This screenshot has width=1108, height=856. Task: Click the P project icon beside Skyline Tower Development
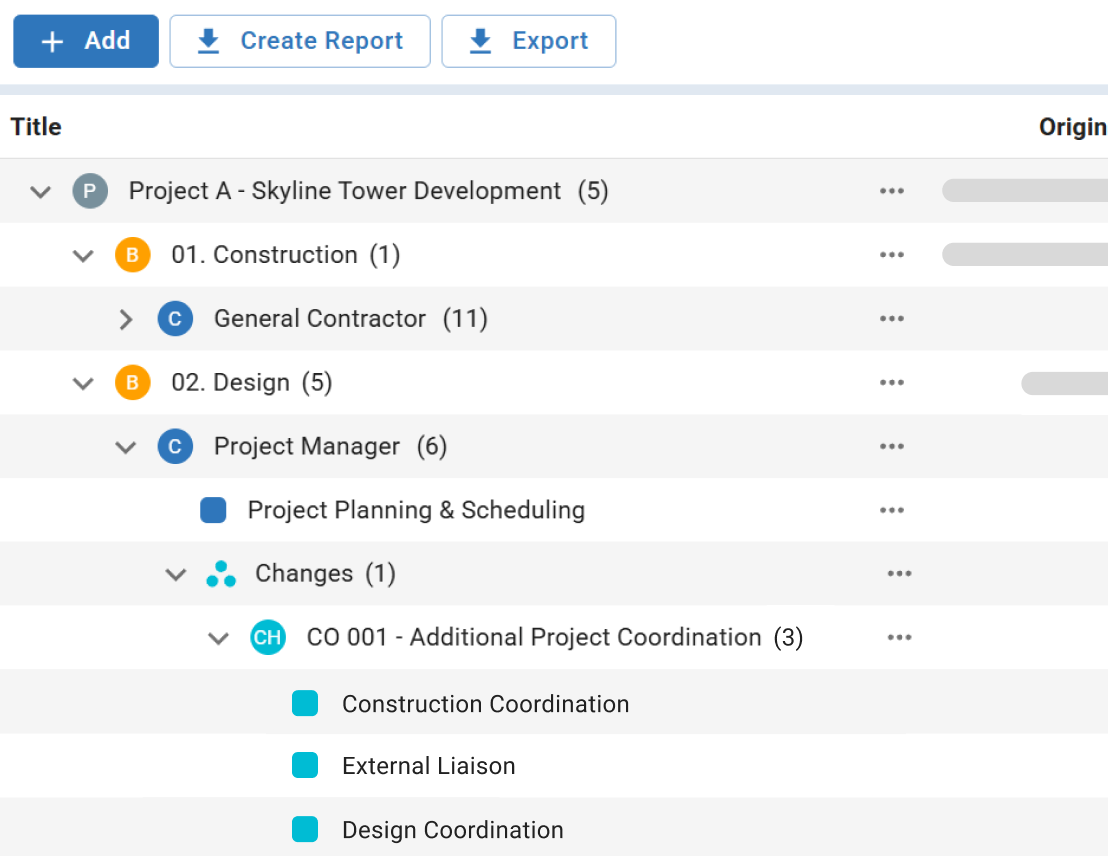[x=90, y=190]
